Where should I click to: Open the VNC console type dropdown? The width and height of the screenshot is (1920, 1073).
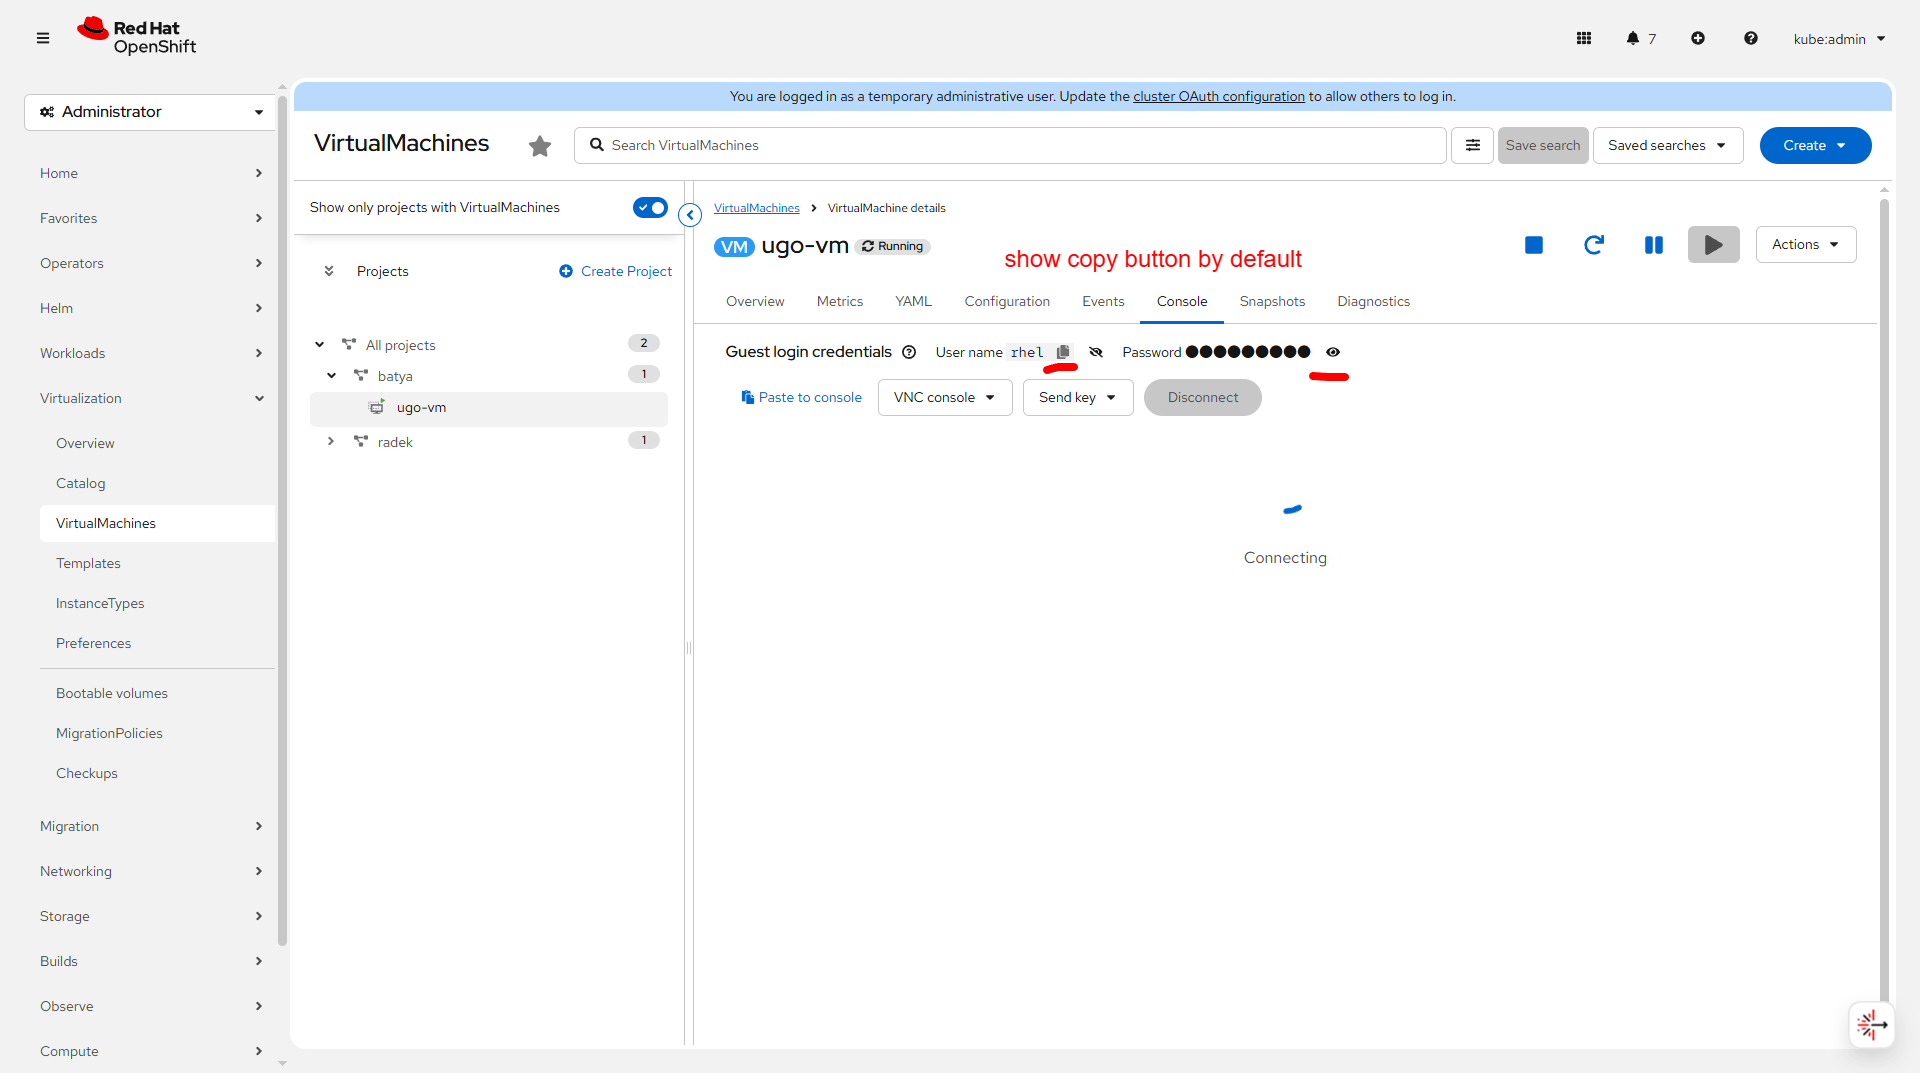coord(945,397)
